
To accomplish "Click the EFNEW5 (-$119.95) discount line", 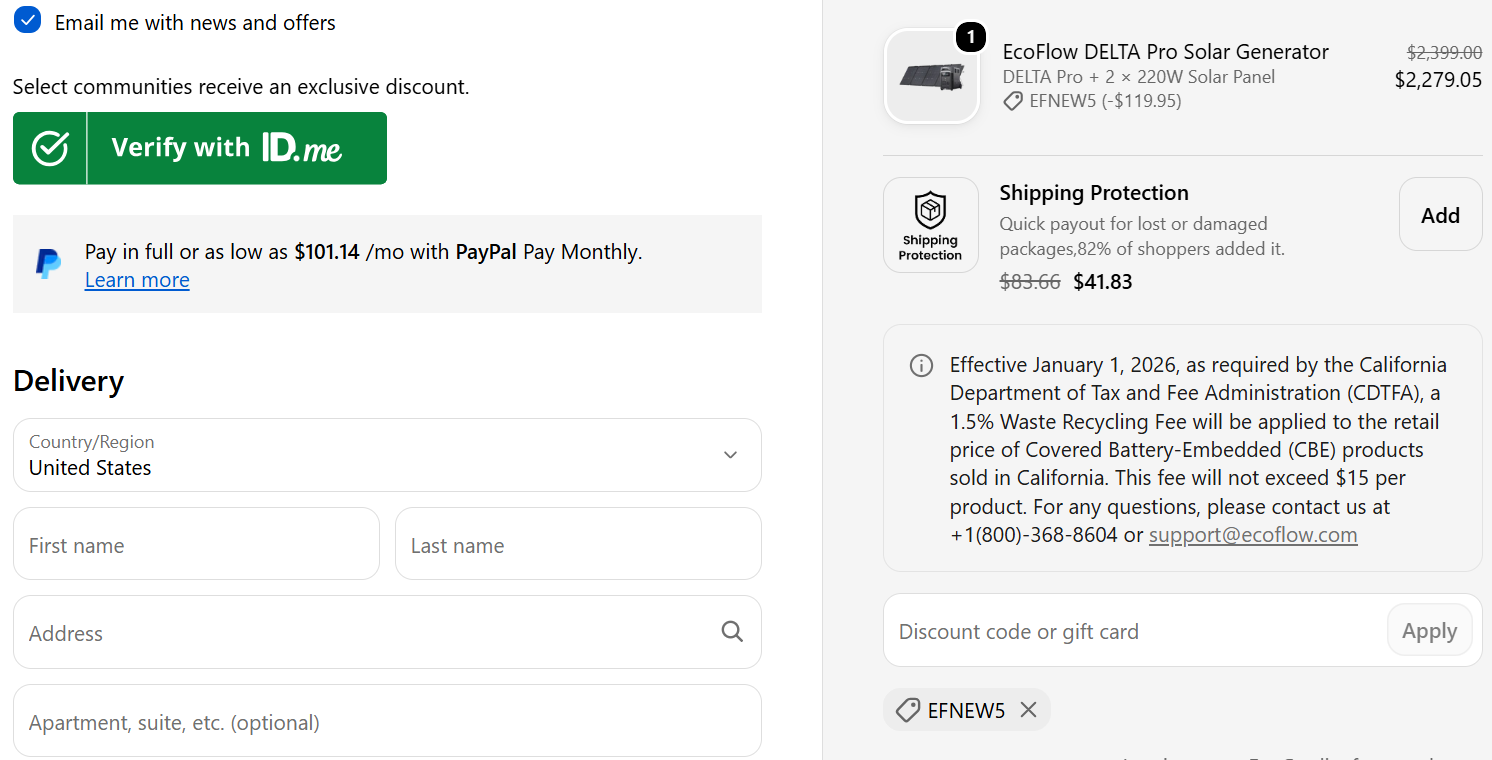I will [1093, 101].
